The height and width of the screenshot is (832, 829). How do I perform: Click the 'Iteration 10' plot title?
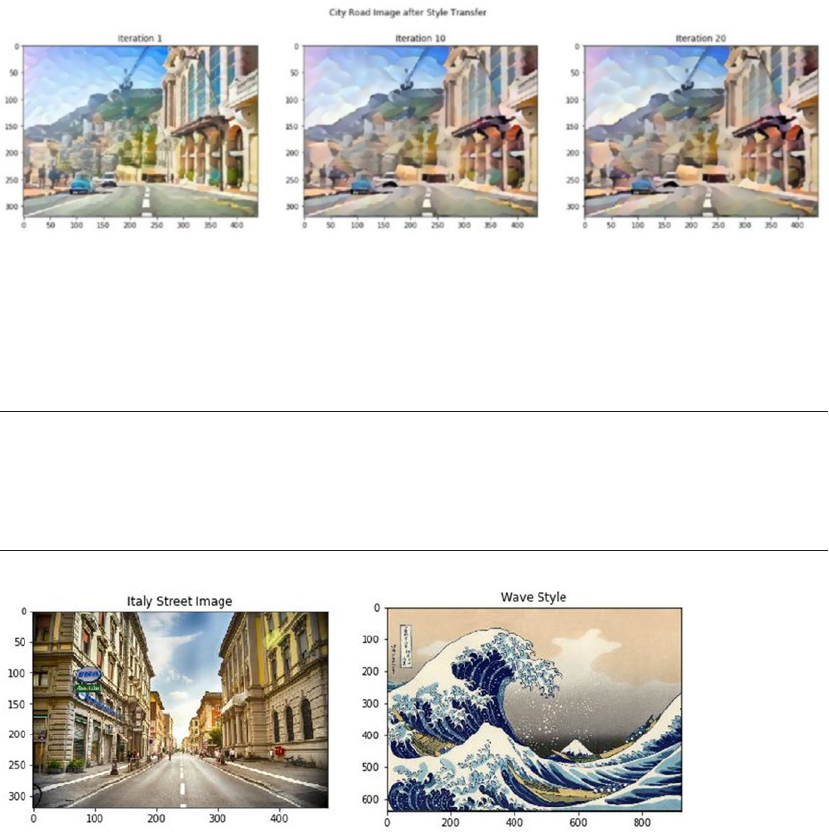coord(420,38)
